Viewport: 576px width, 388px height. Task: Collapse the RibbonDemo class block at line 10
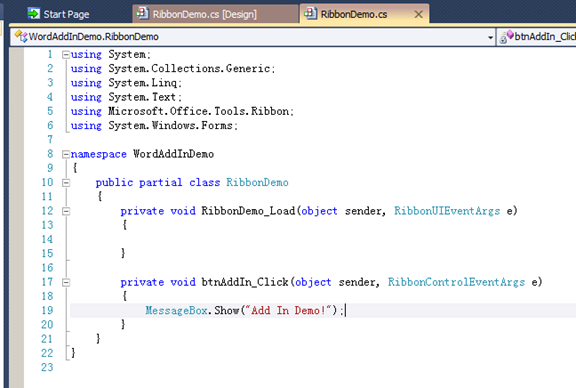pos(66,183)
